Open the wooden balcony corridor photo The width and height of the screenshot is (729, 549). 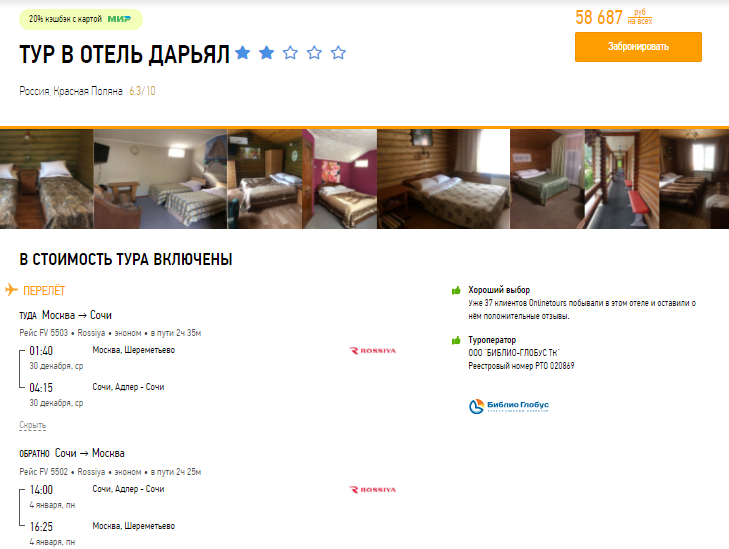622,179
